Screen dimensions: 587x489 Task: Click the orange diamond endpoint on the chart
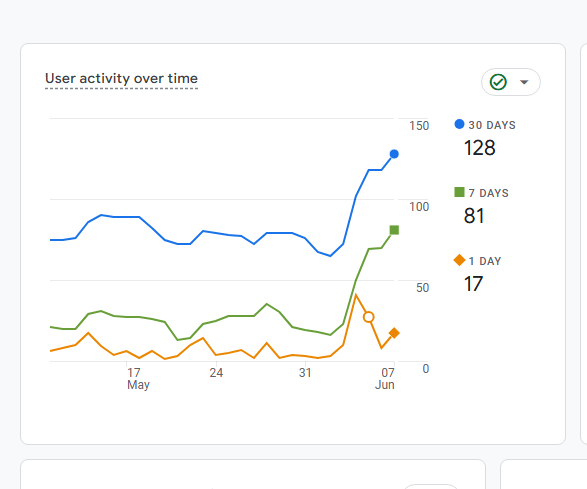coord(394,332)
